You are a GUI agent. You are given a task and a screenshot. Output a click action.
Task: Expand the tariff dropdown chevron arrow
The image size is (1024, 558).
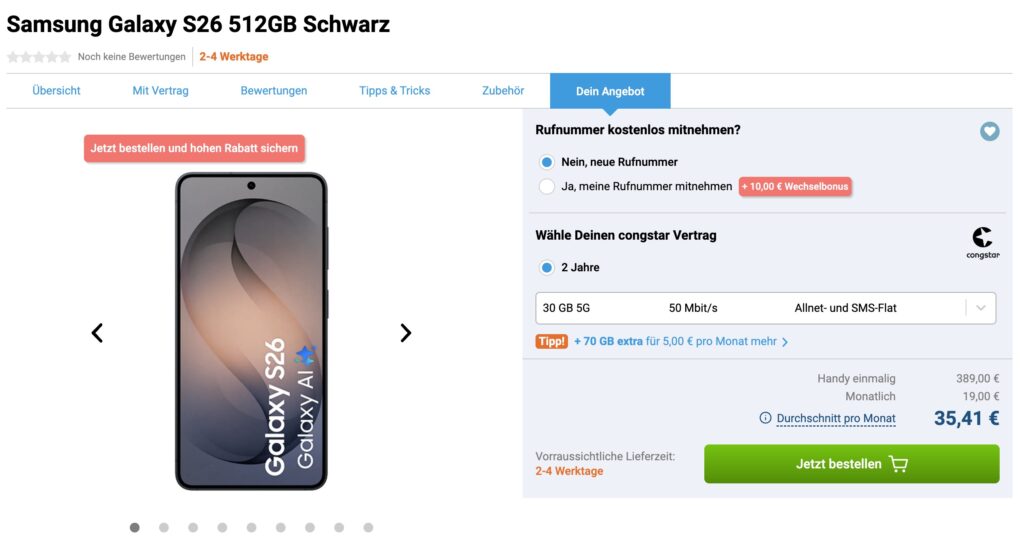coord(980,308)
